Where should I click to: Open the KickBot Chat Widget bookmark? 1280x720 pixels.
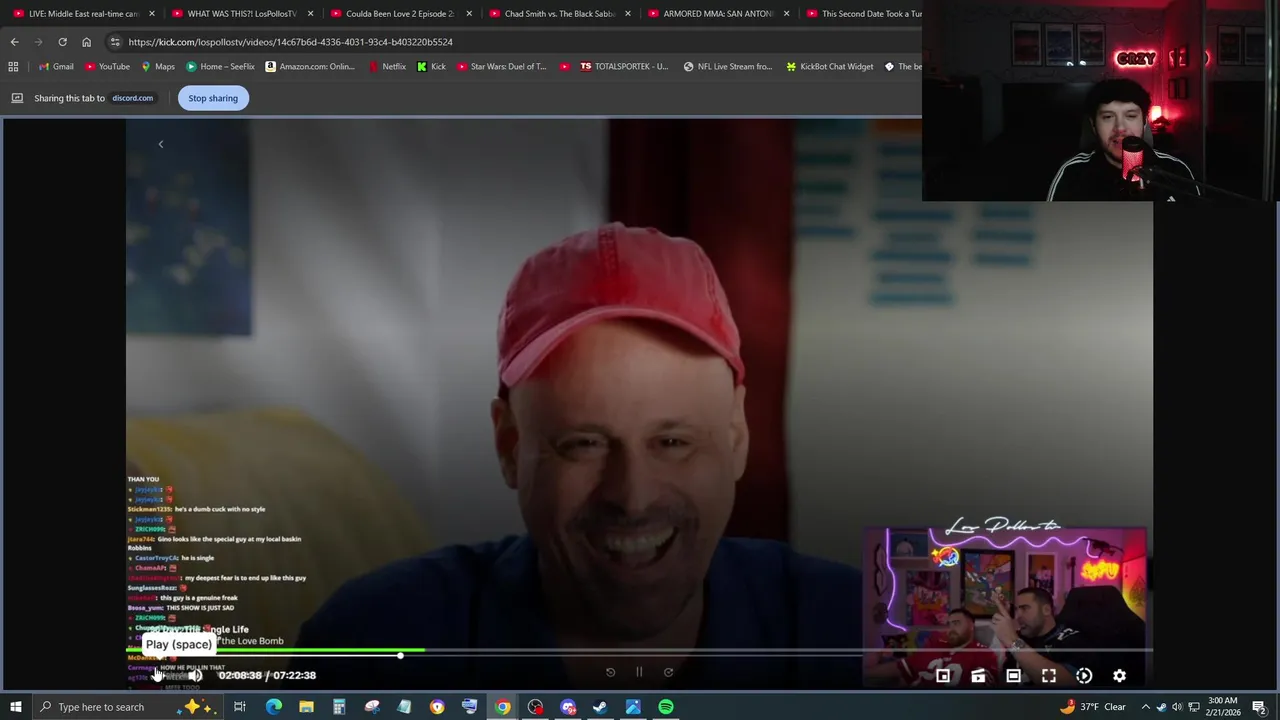(829, 67)
